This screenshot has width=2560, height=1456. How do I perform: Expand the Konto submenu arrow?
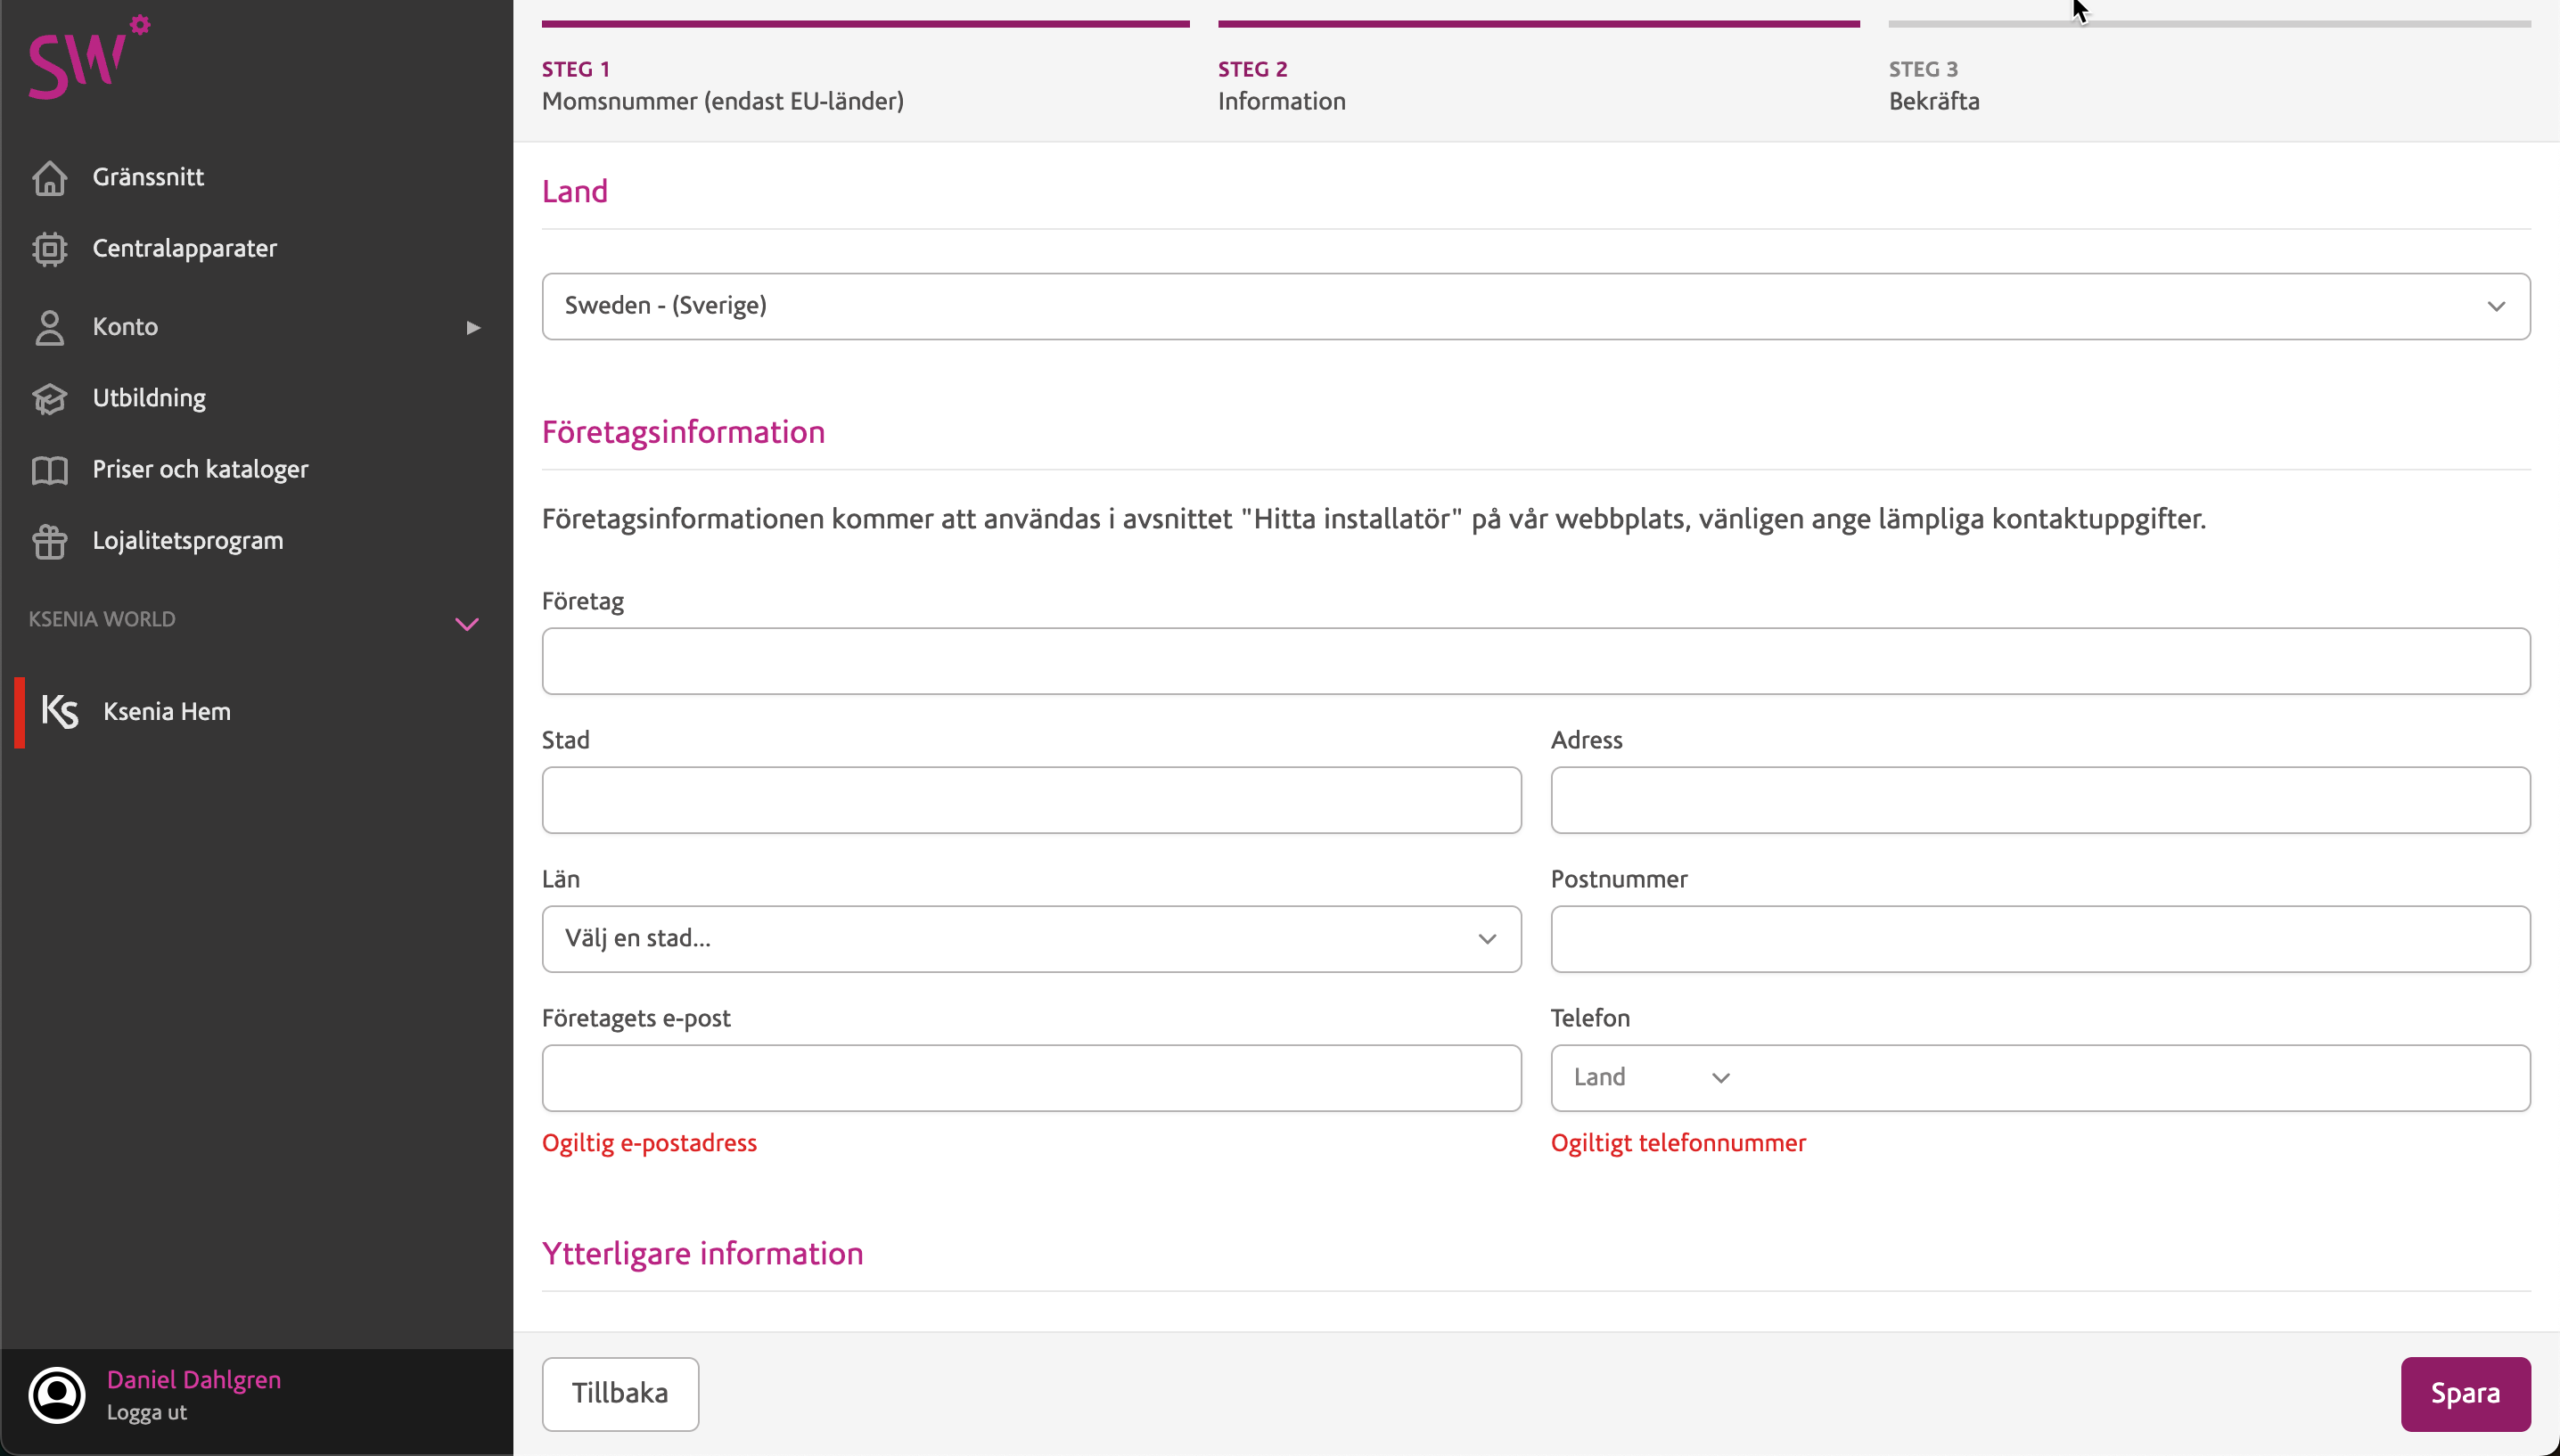pyautogui.click(x=473, y=327)
